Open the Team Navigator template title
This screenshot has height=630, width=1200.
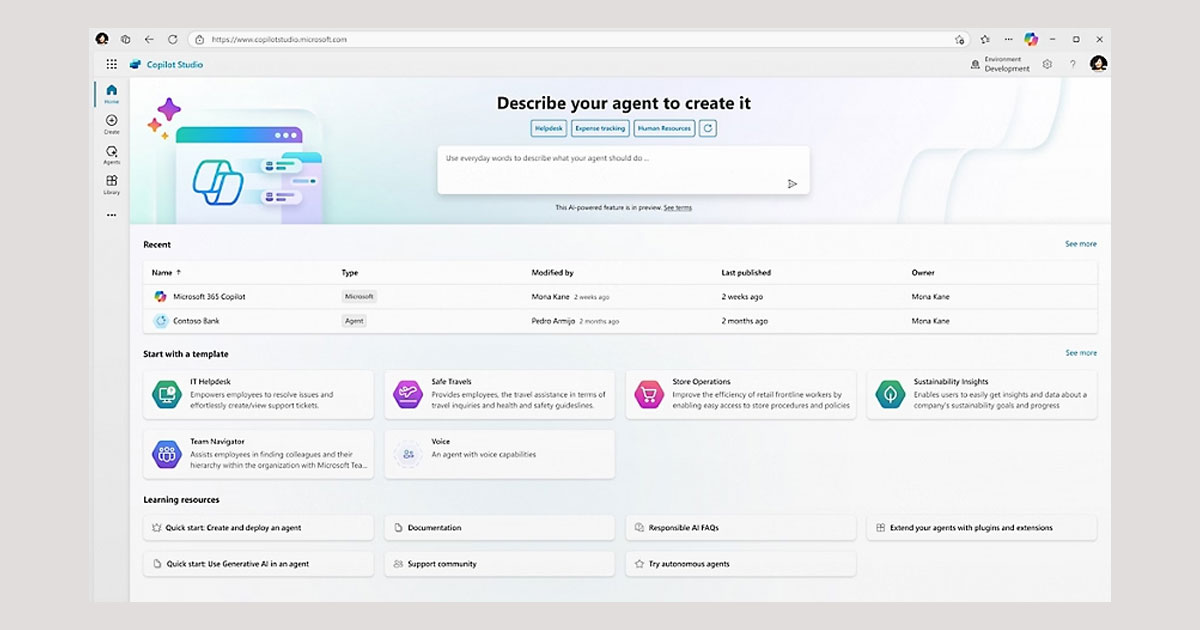pos(217,442)
